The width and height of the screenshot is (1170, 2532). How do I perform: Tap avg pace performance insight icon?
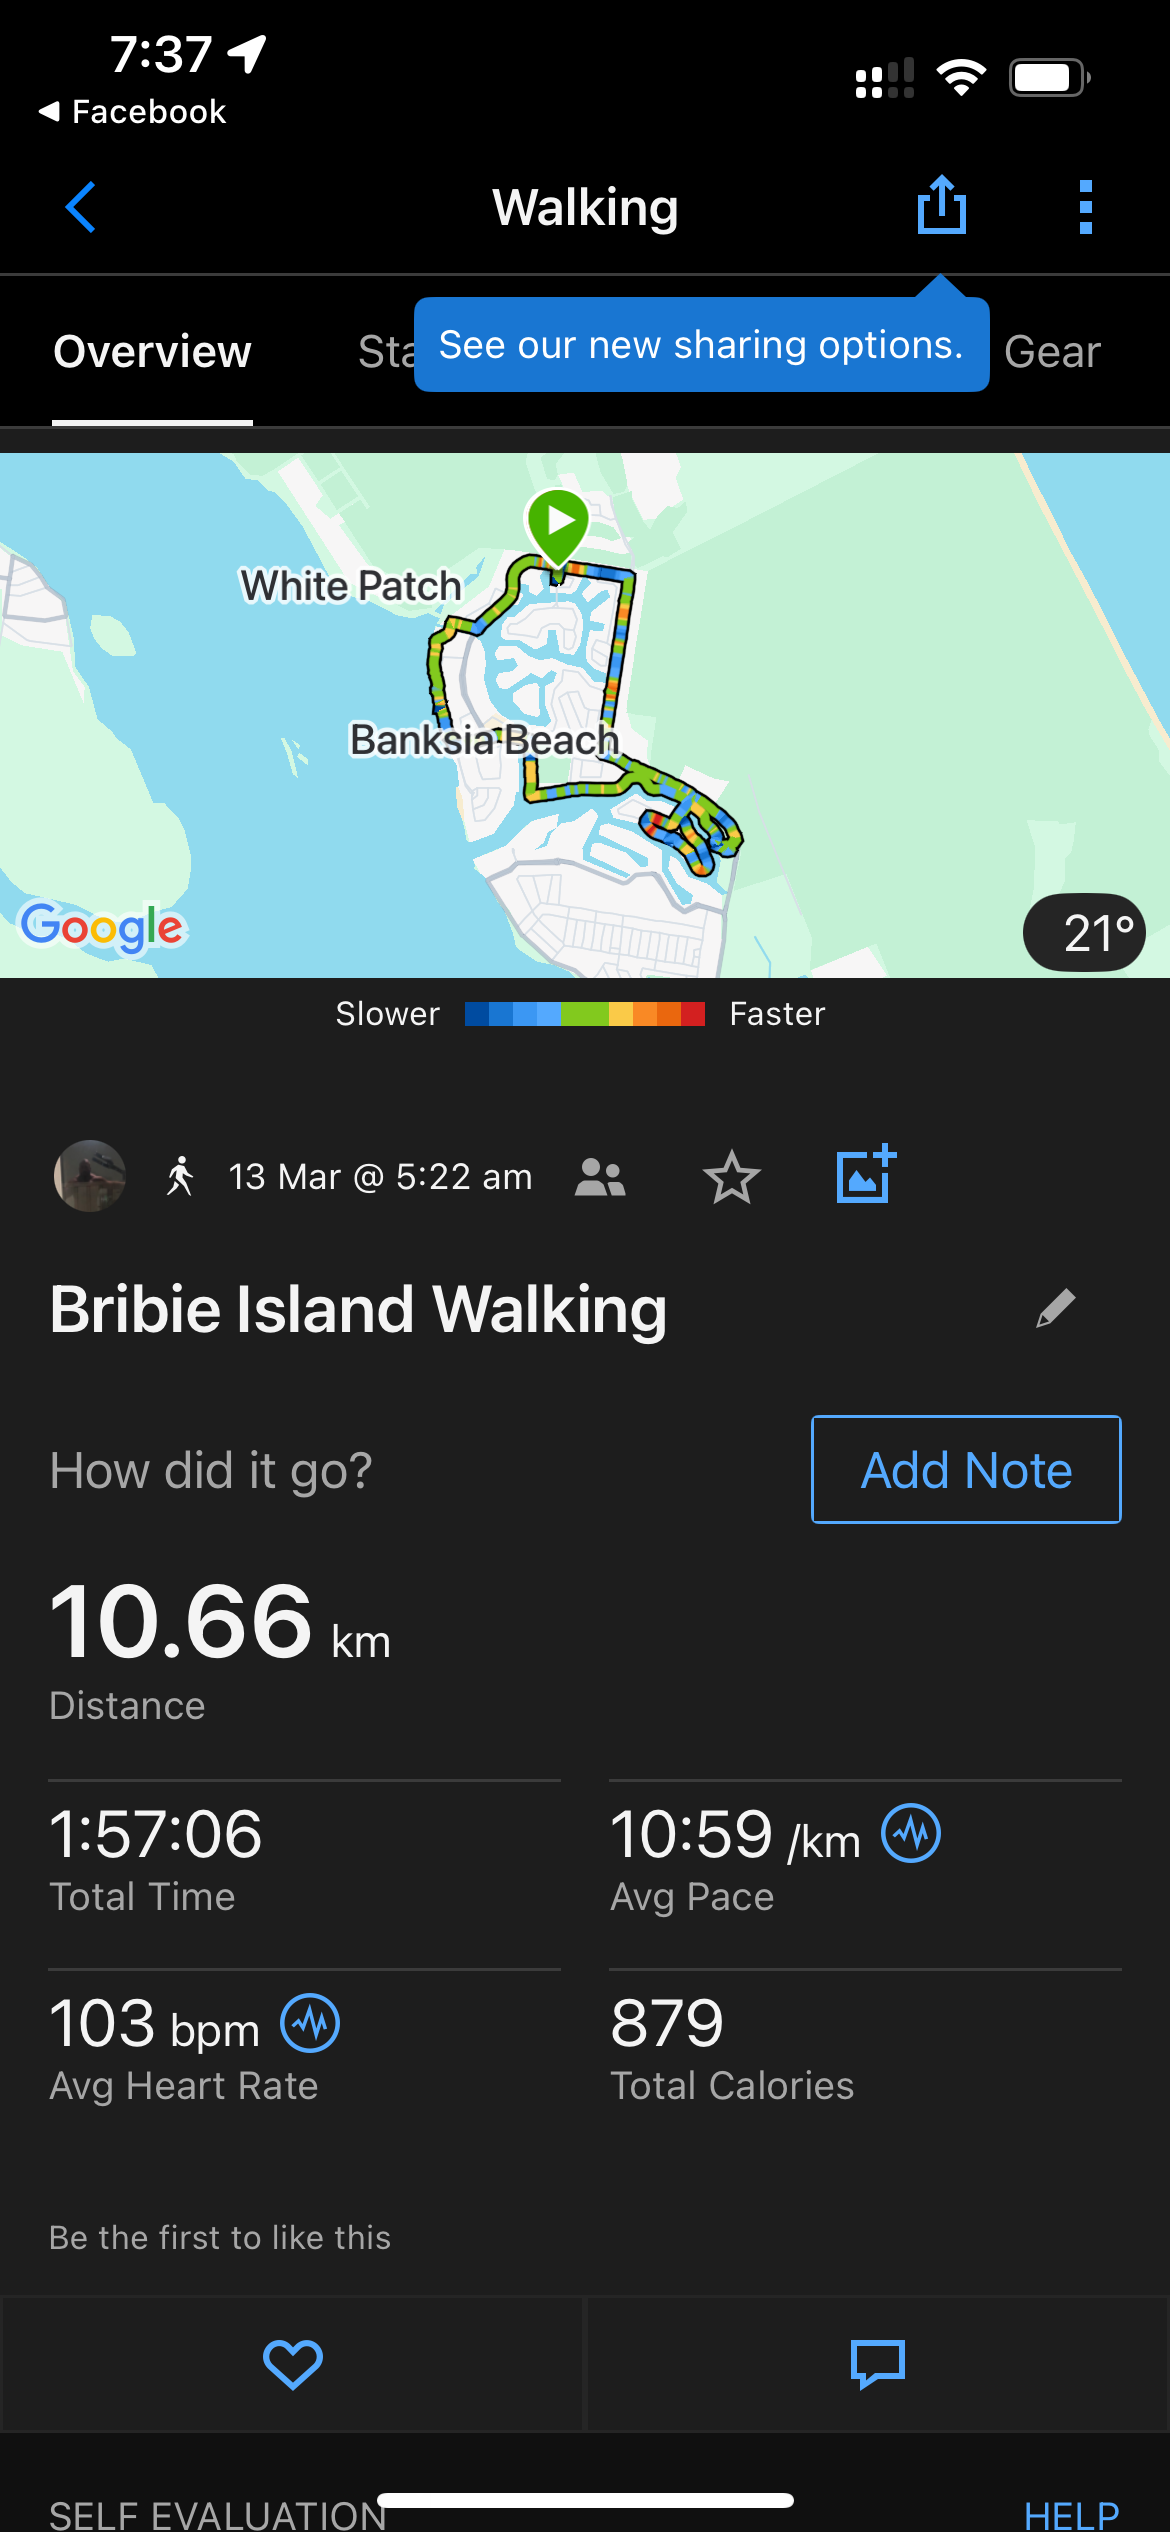[910, 1833]
